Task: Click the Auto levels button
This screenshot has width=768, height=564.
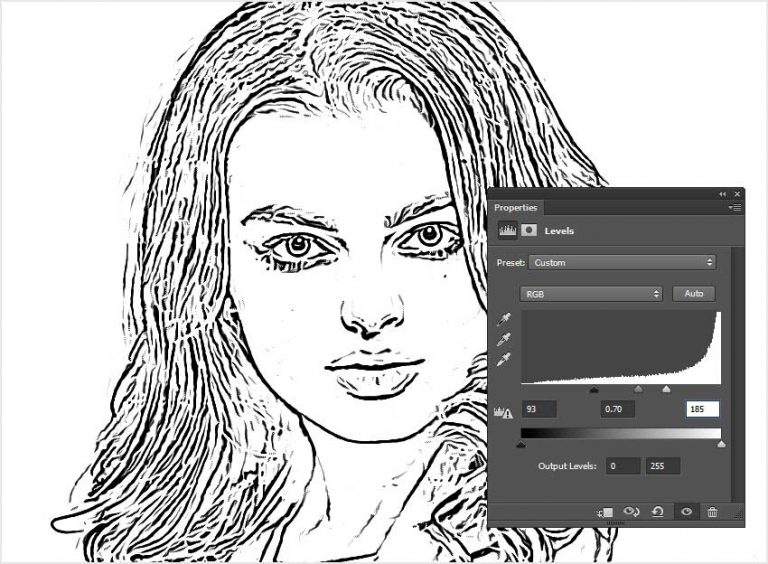Action: click(x=694, y=294)
